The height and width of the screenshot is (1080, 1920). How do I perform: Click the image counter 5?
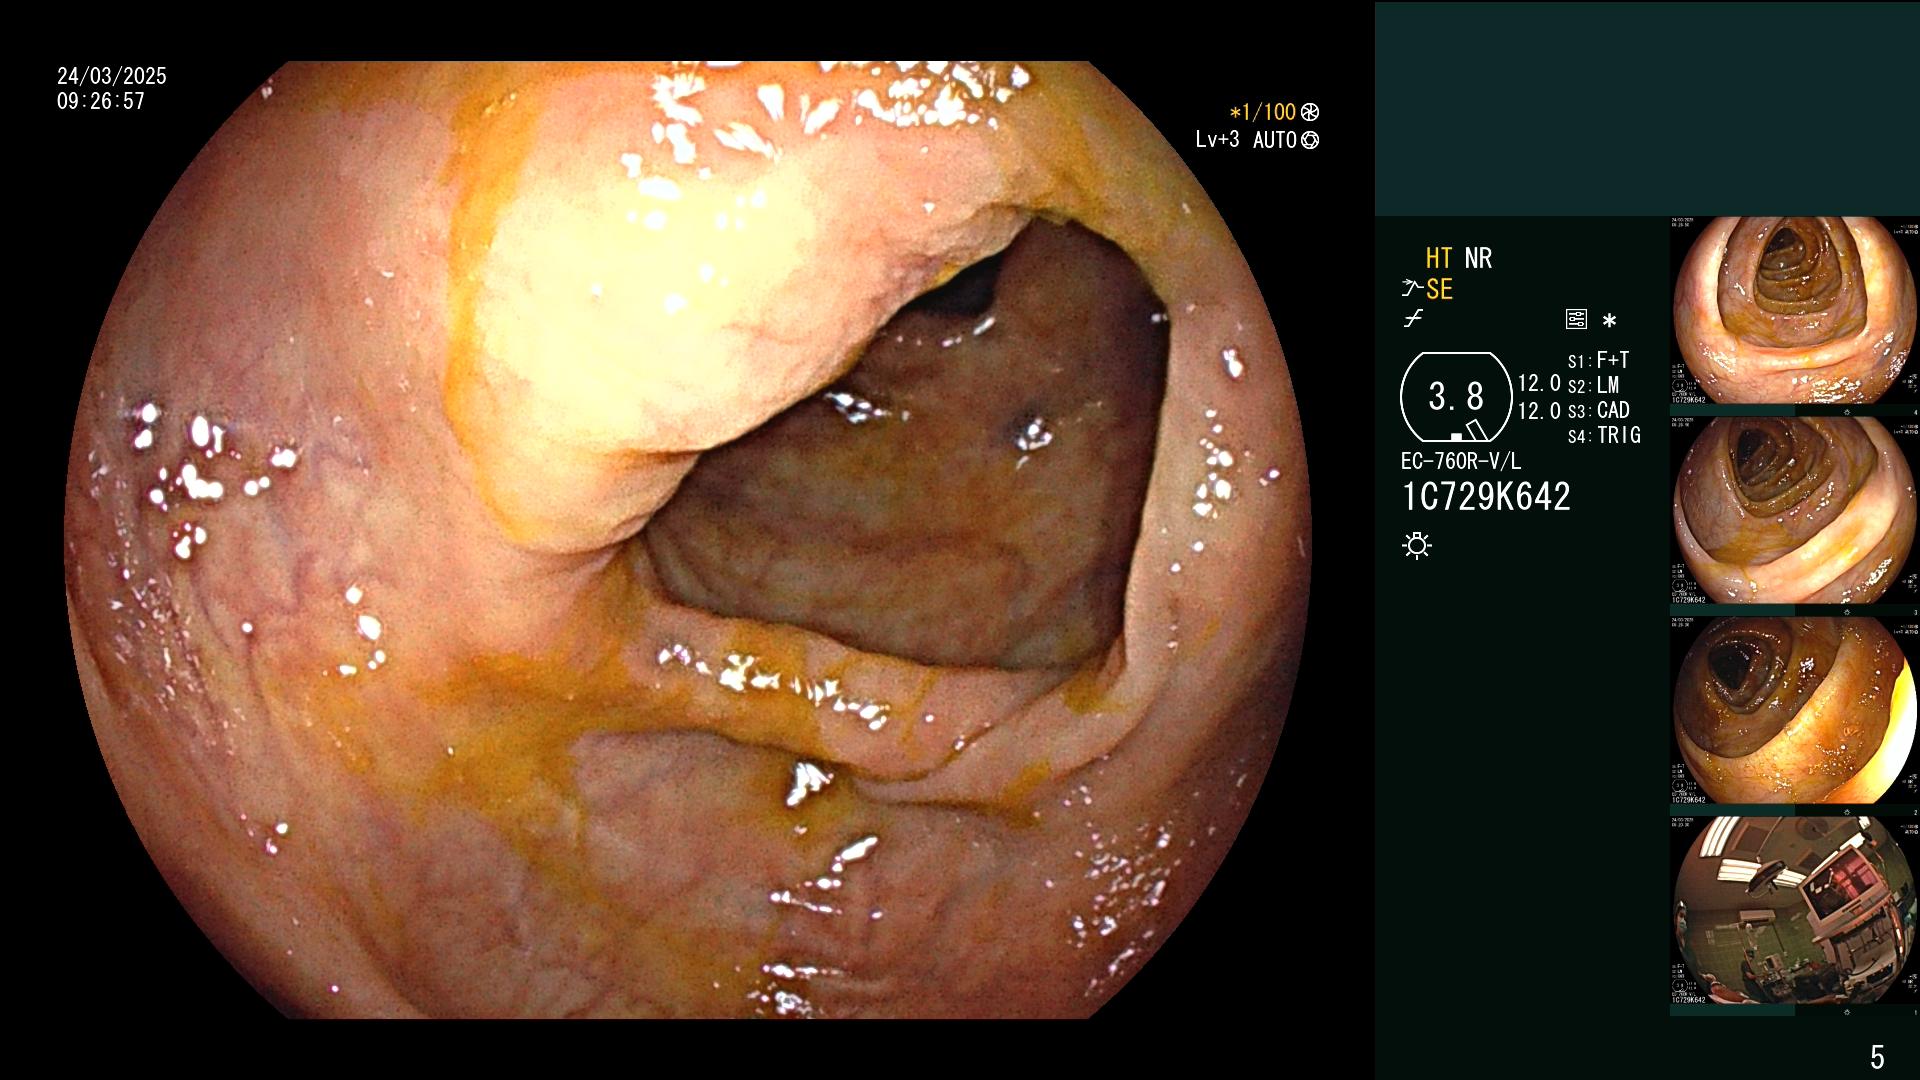1877,1057
